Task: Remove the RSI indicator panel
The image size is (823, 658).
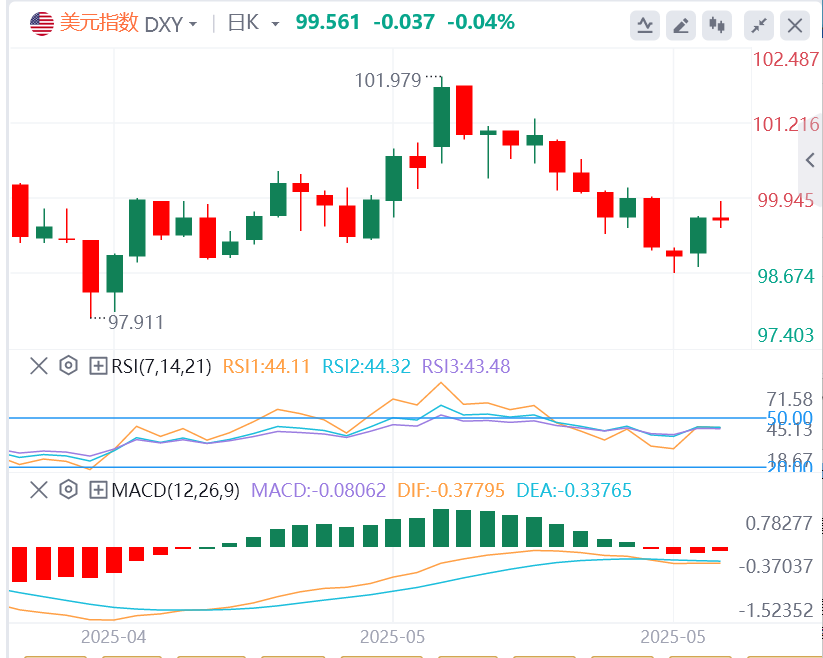Action: tap(38, 366)
